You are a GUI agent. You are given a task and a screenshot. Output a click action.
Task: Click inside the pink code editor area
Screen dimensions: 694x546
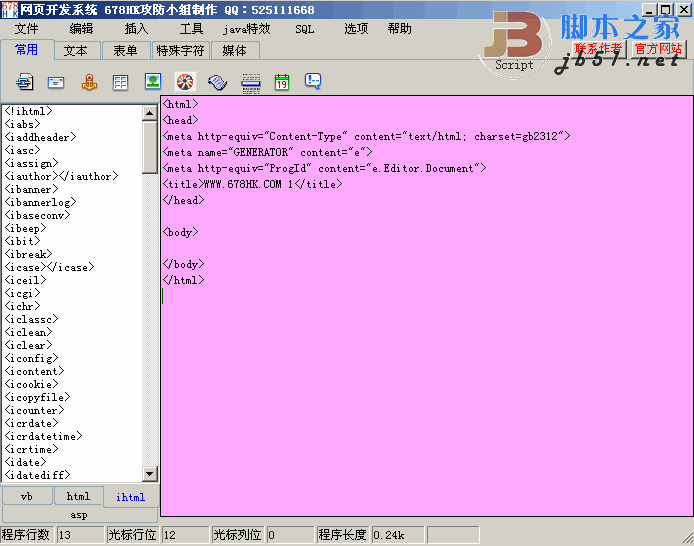pos(427,306)
